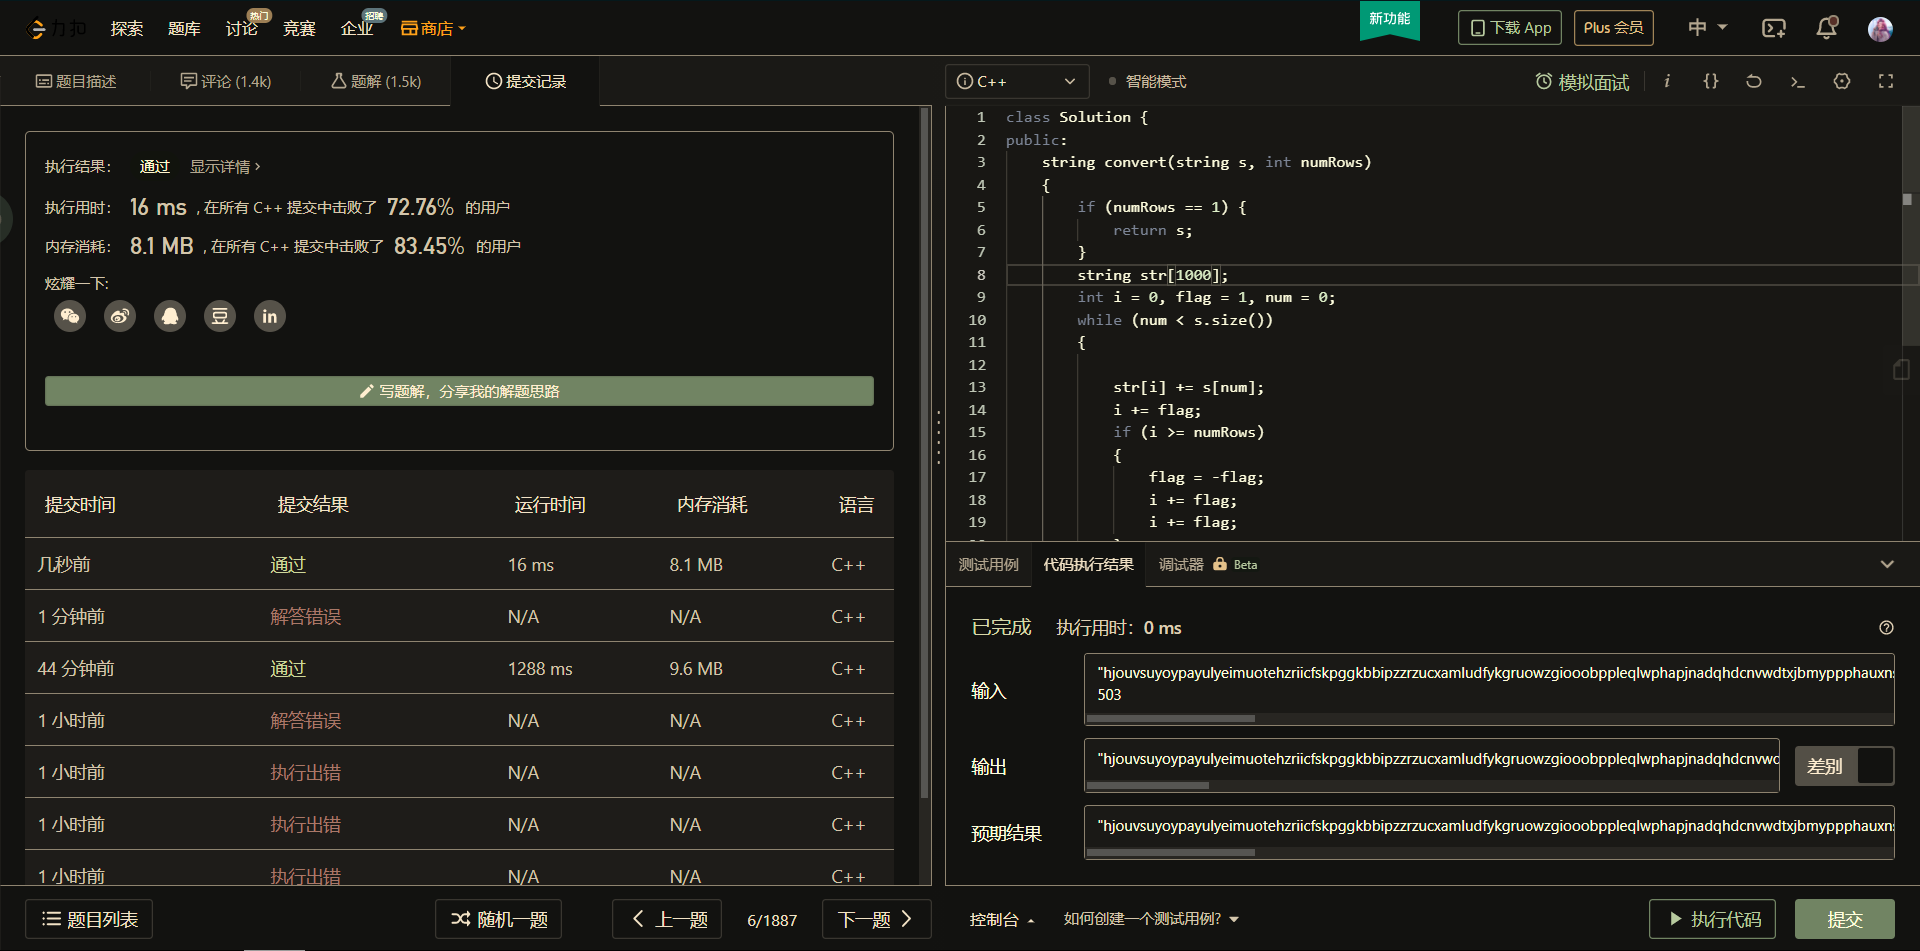1920x951 pixels.
Task: Open the terminal prompt icon in editor toolbar
Action: tap(1798, 81)
